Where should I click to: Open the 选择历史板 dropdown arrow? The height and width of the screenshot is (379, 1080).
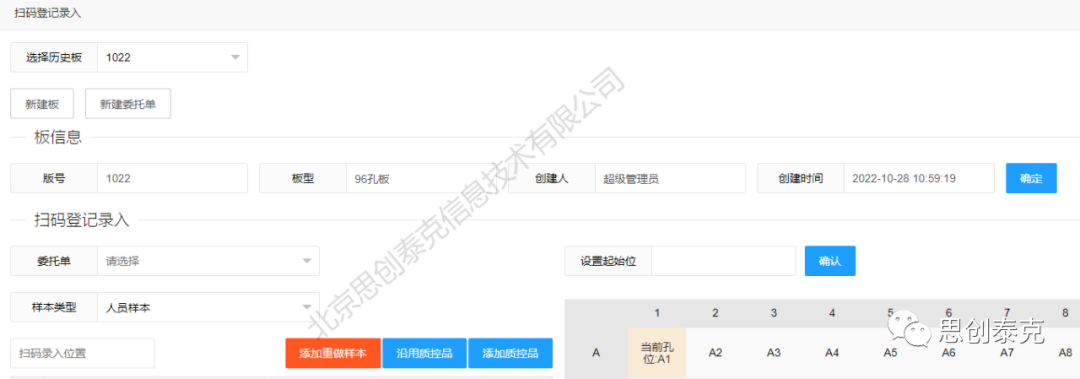pos(236,58)
